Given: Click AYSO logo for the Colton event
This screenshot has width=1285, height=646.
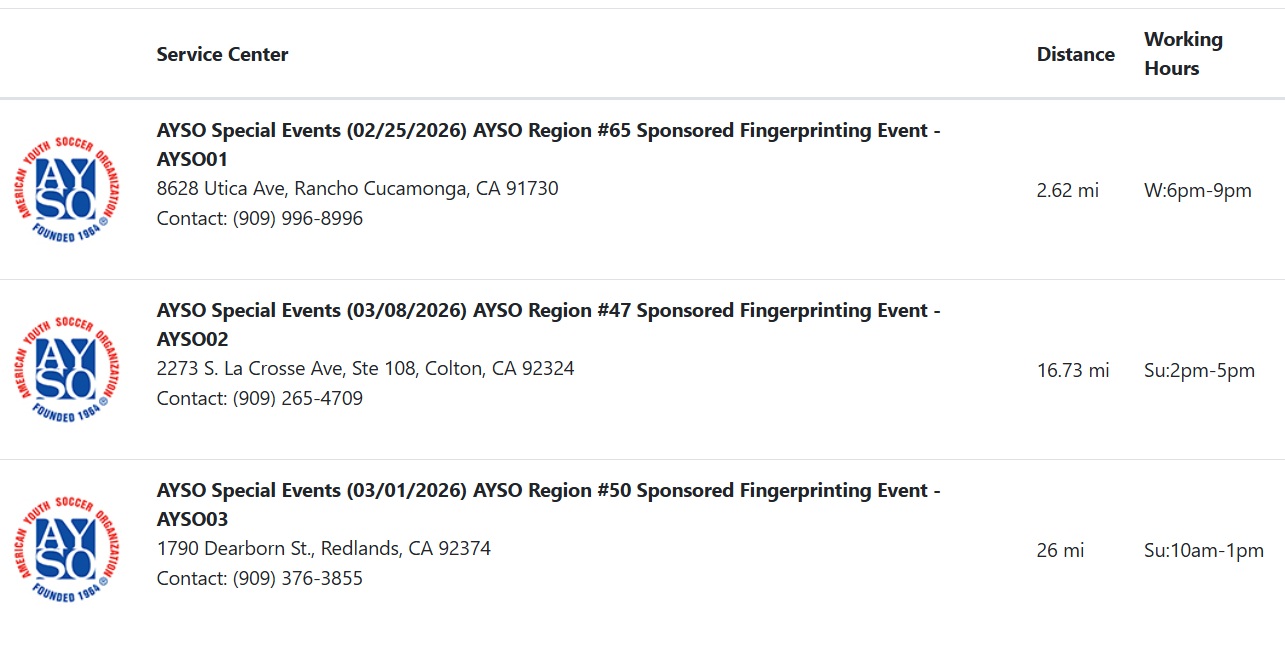Looking at the screenshot, I should [x=67, y=370].
